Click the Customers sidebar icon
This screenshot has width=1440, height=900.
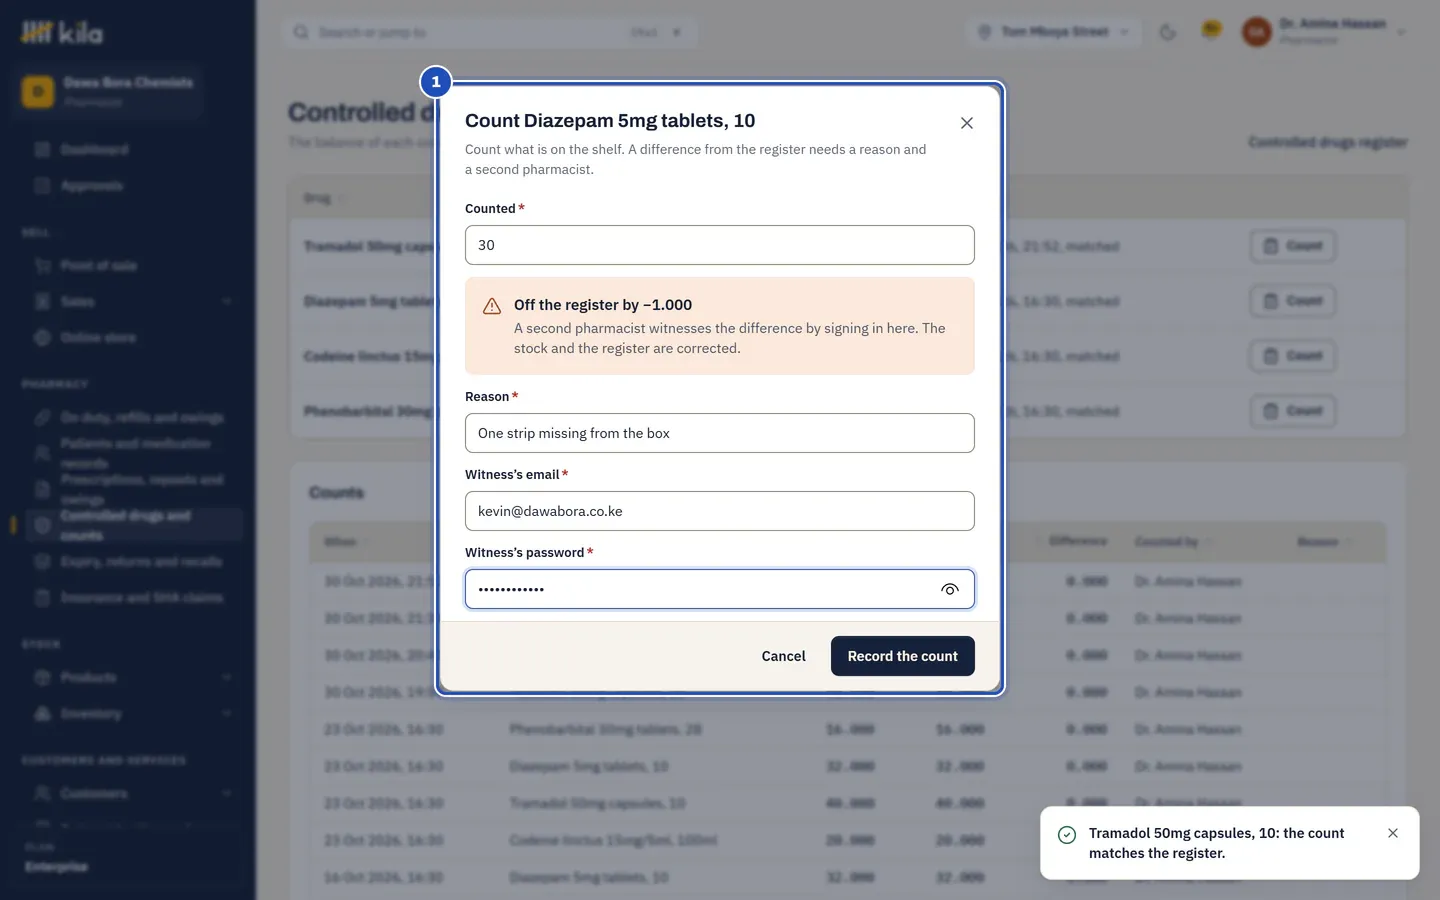(x=42, y=794)
